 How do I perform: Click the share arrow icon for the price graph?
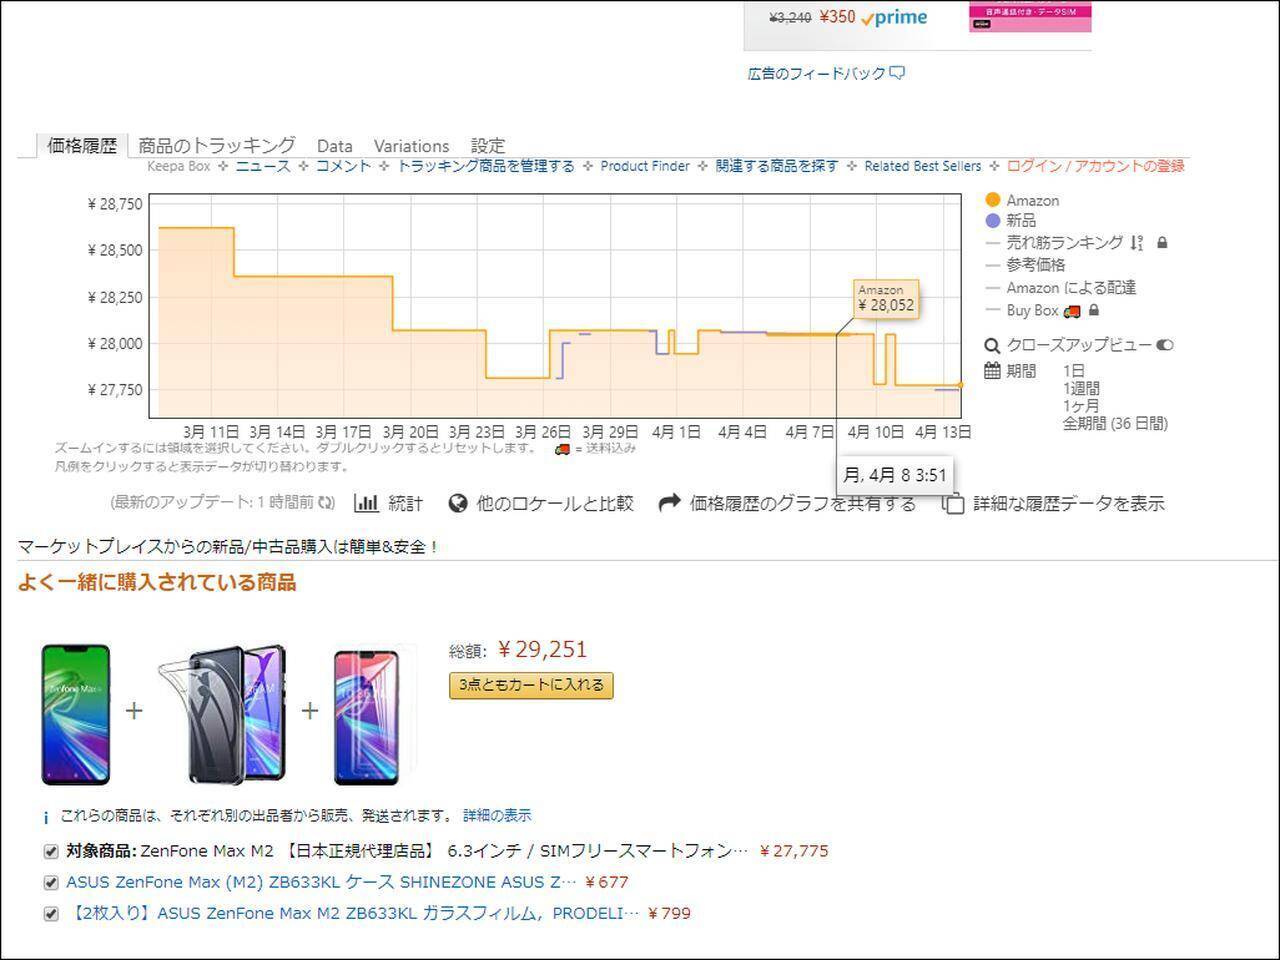point(670,503)
